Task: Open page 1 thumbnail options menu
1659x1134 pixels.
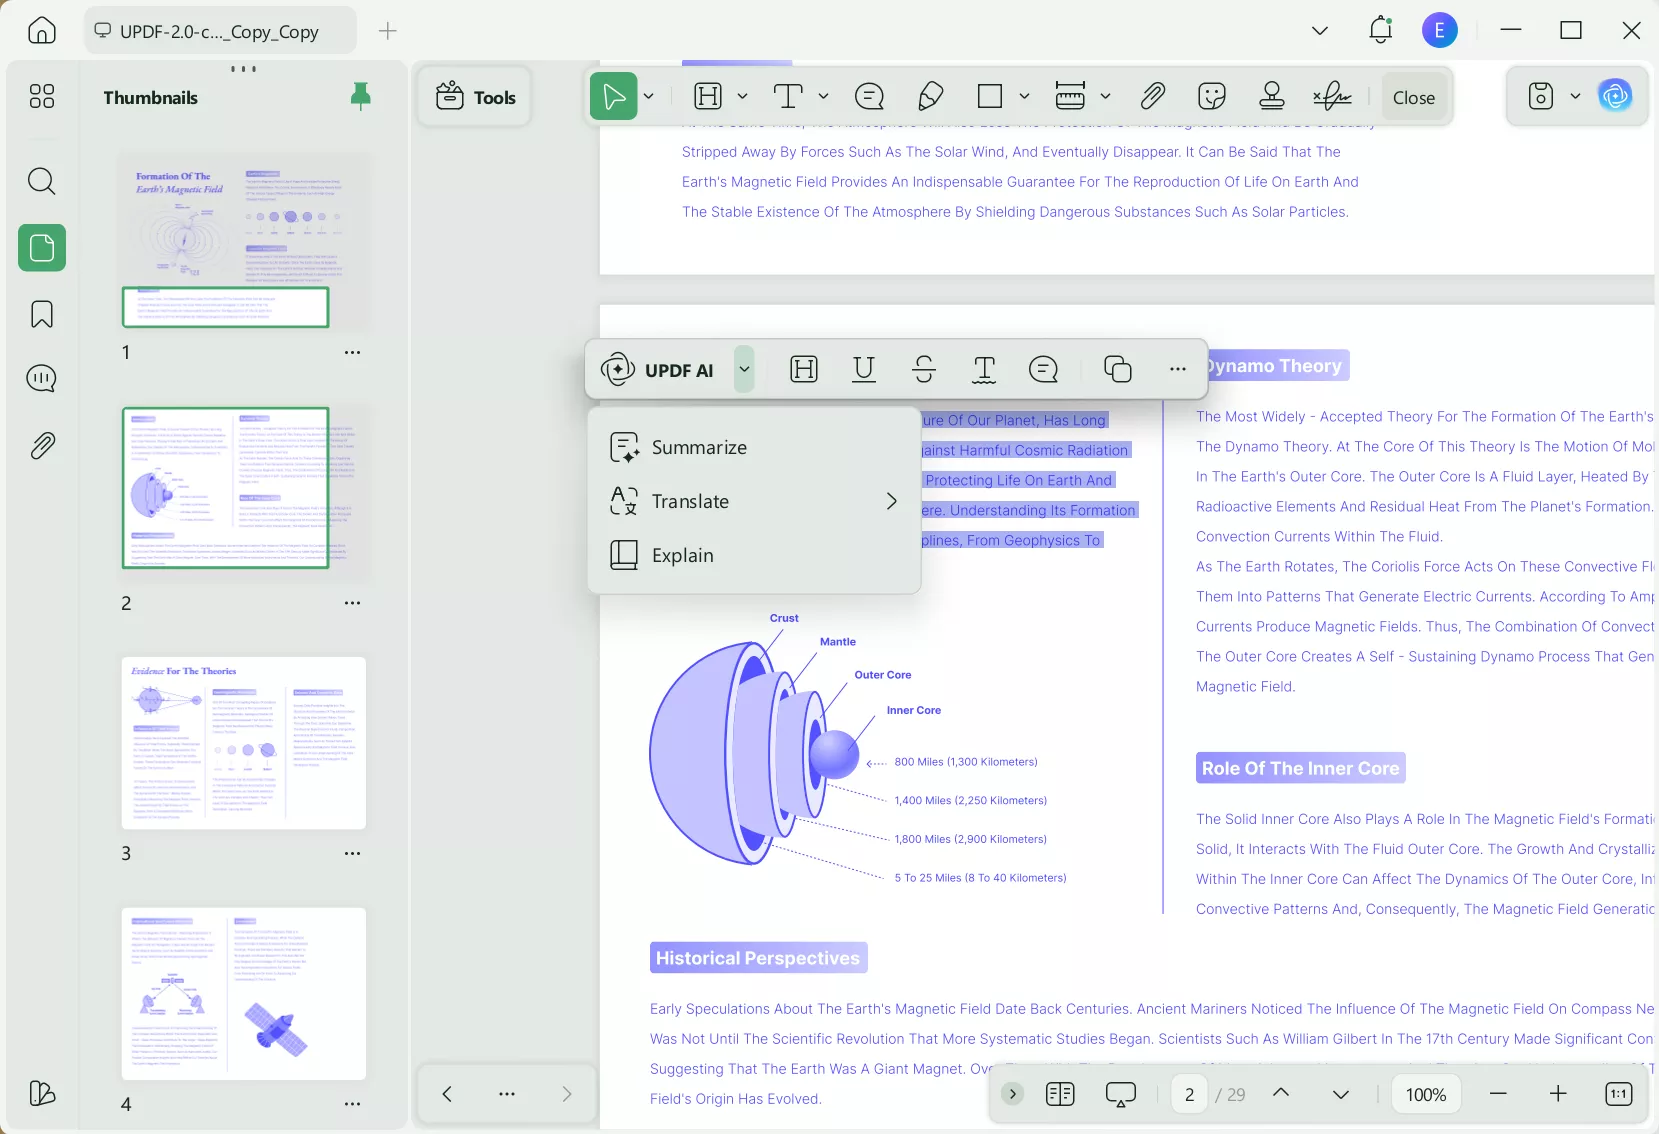Action: click(x=352, y=352)
